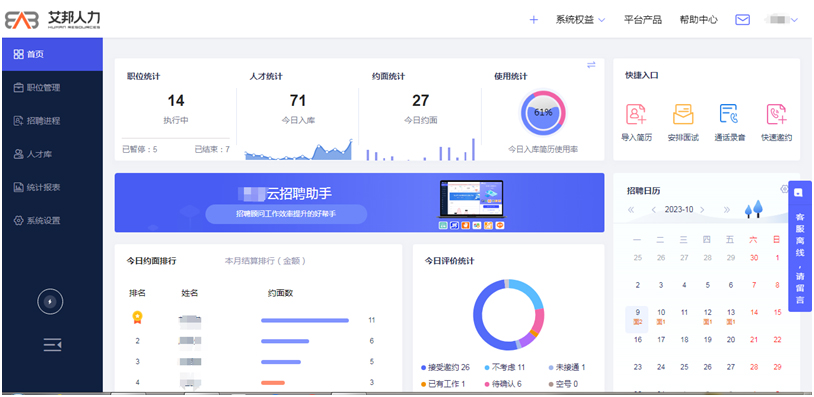Image resolution: width=814 pixels, height=397 pixels.
Task: Click the 2023-10 calendar month label
Action: [679, 210]
